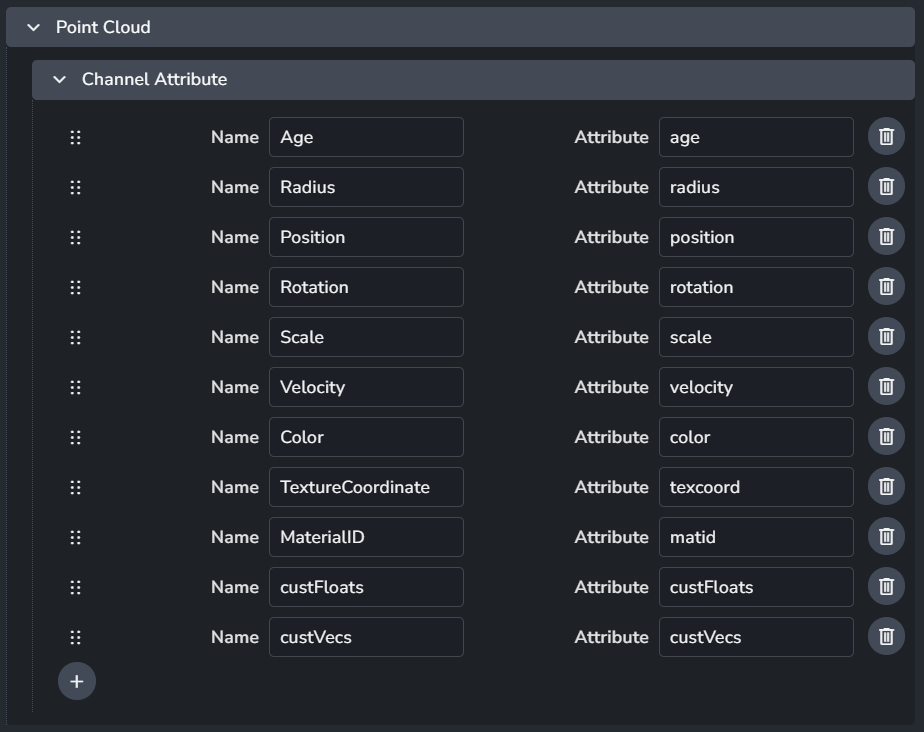Select the Name field showing Rotation
The height and width of the screenshot is (732, 924).
366,287
